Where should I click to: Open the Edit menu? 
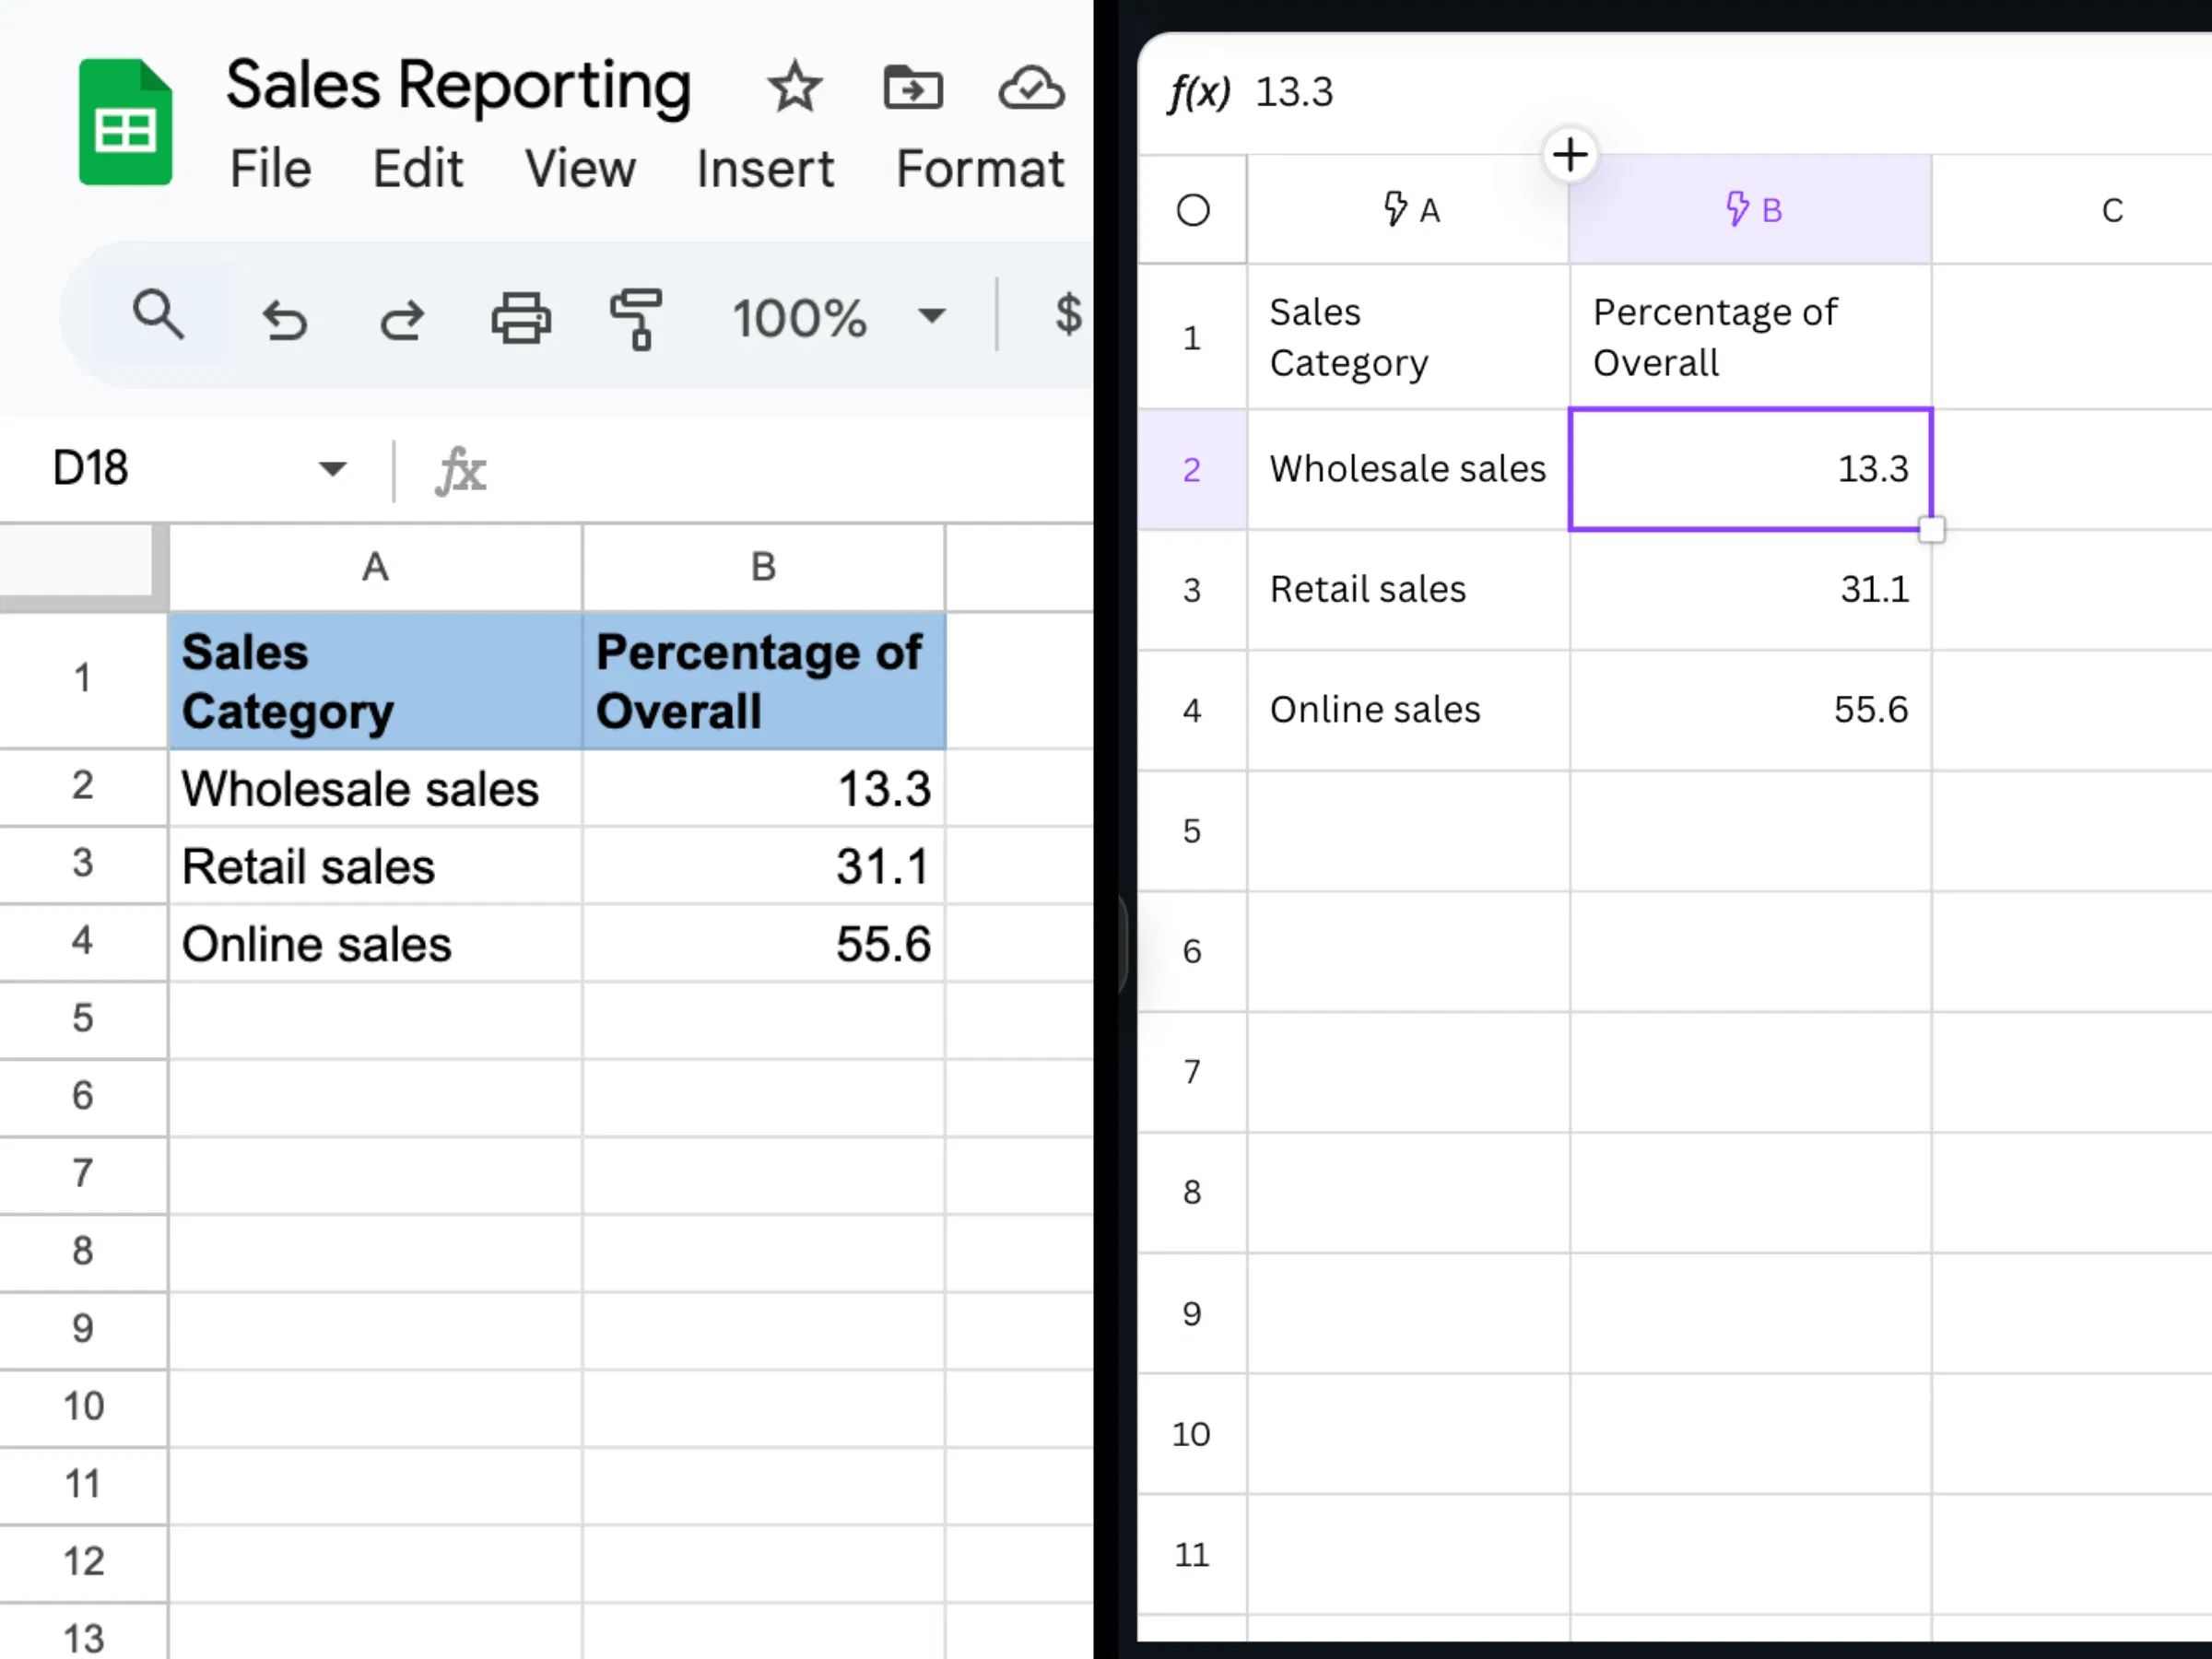pyautogui.click(x=418, y=168)
